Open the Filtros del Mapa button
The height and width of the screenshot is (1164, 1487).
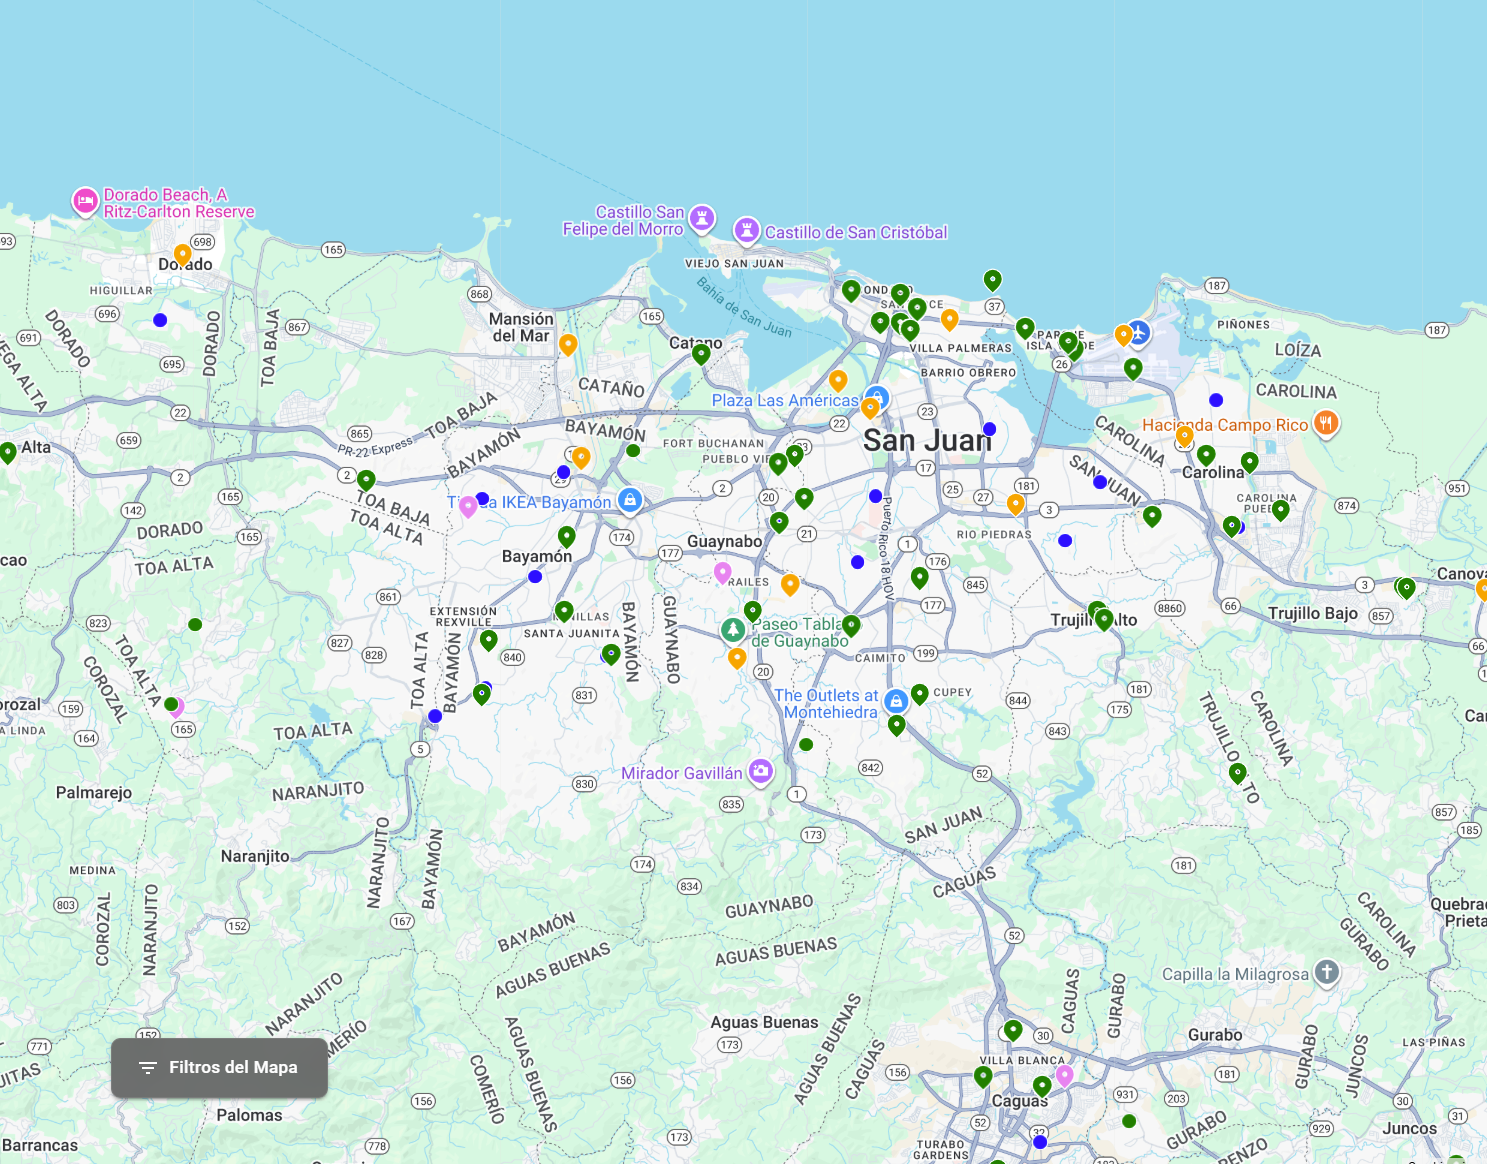tap(219, 1067)
